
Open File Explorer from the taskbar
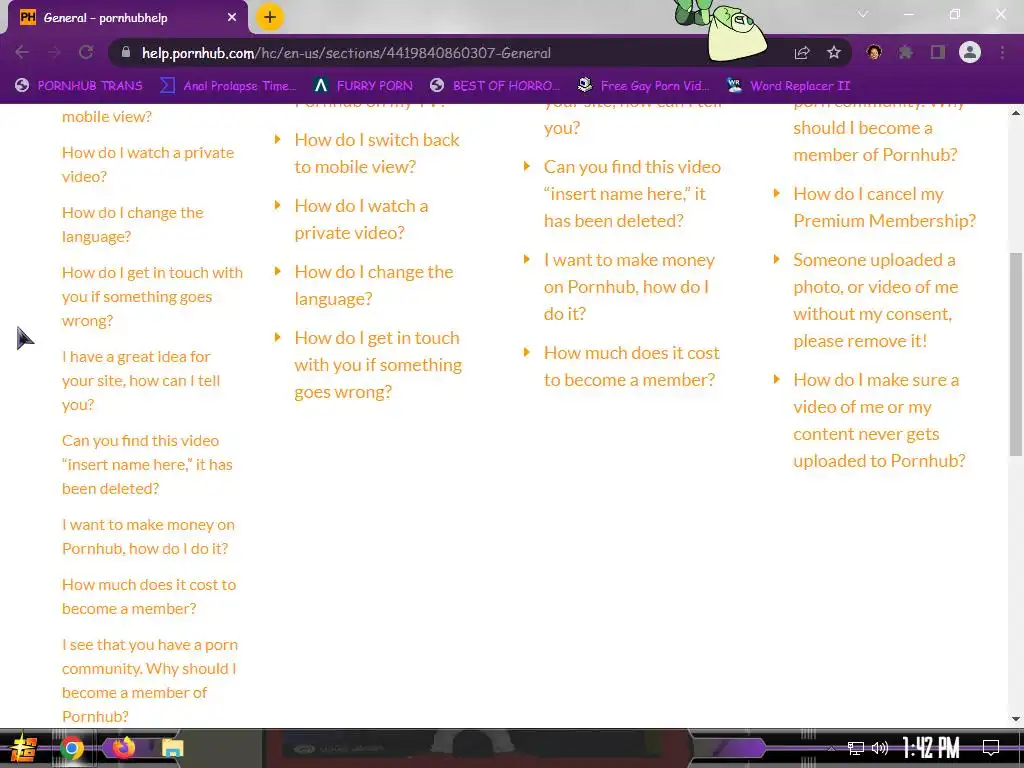[x=173, y=748]
